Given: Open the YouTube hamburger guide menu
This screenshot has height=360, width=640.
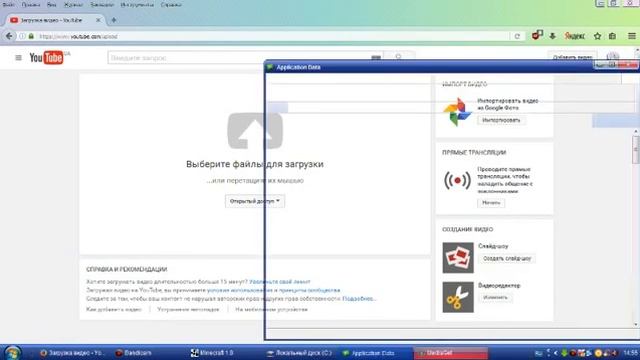Looking at the screenshot, I should [x=18, y=58].
